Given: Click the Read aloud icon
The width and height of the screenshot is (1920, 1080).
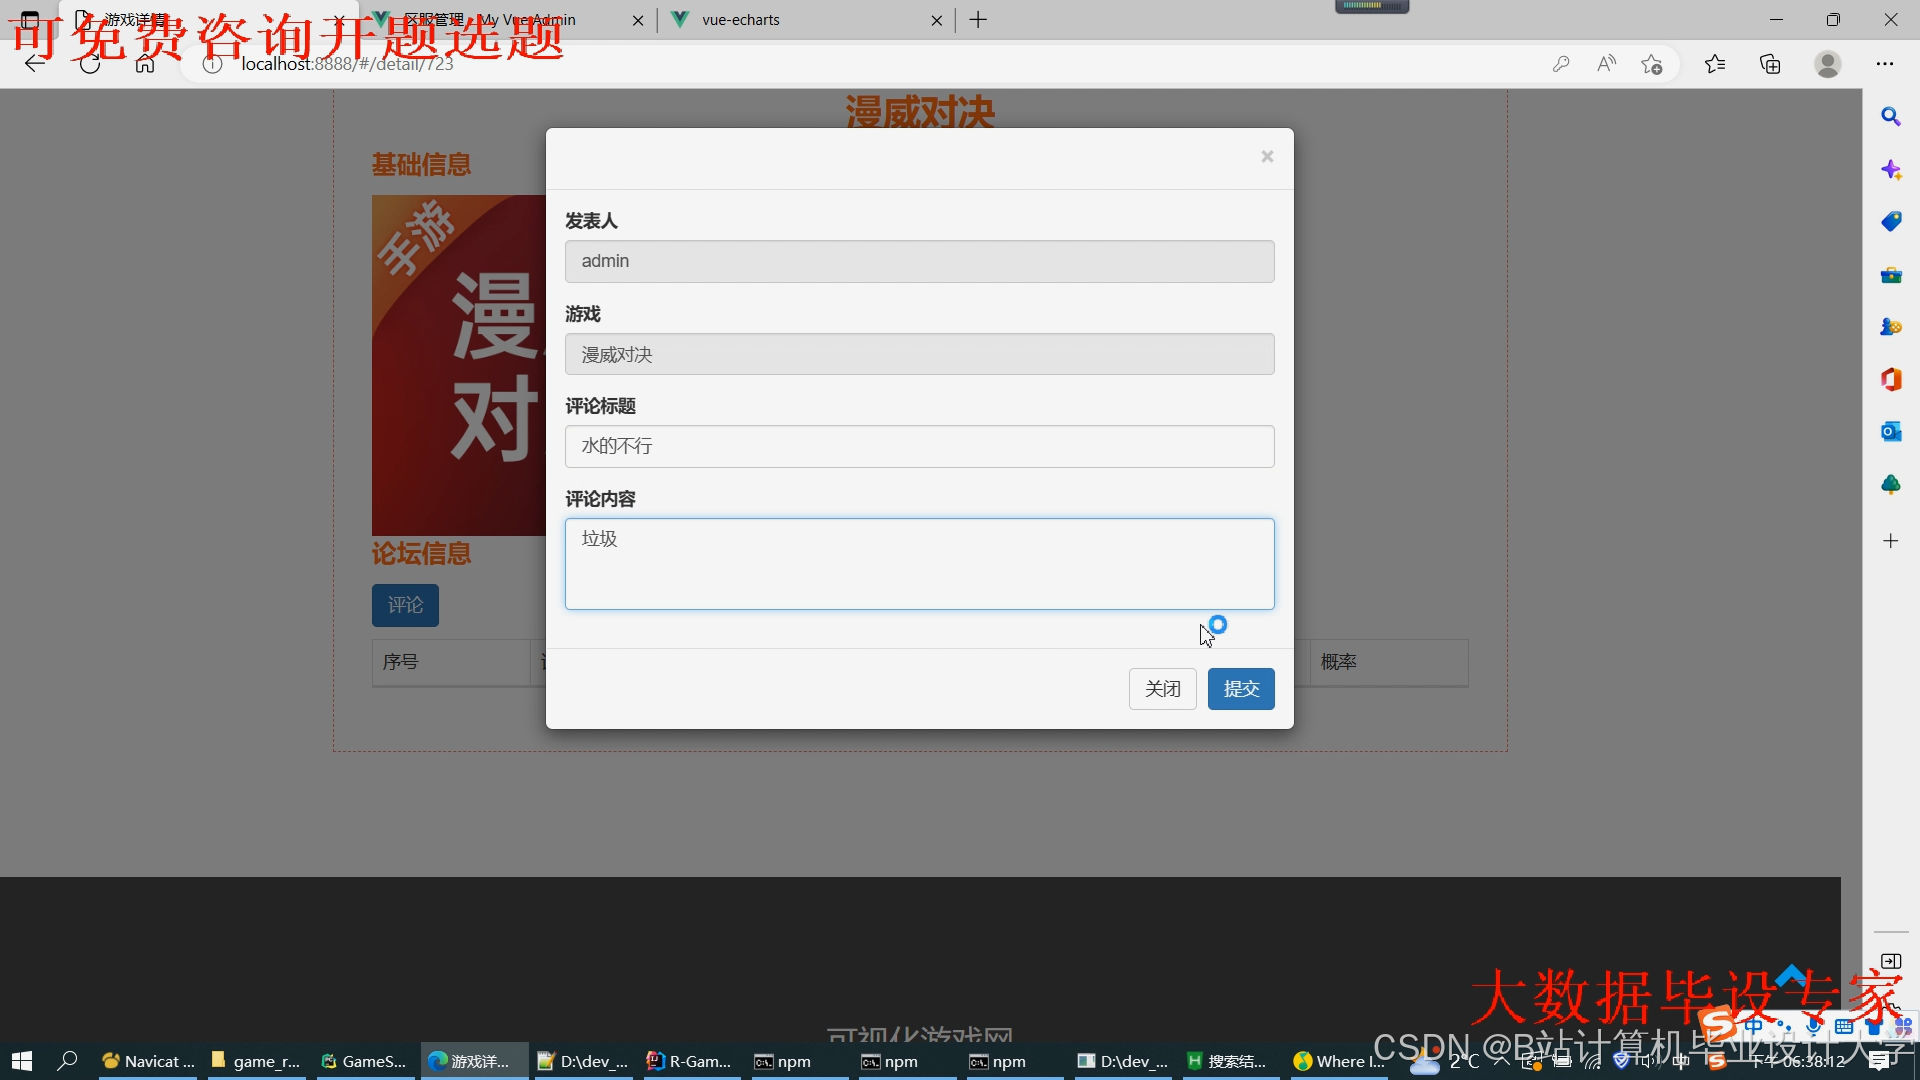Looking at the screenshot, I should pos(1606,64).
